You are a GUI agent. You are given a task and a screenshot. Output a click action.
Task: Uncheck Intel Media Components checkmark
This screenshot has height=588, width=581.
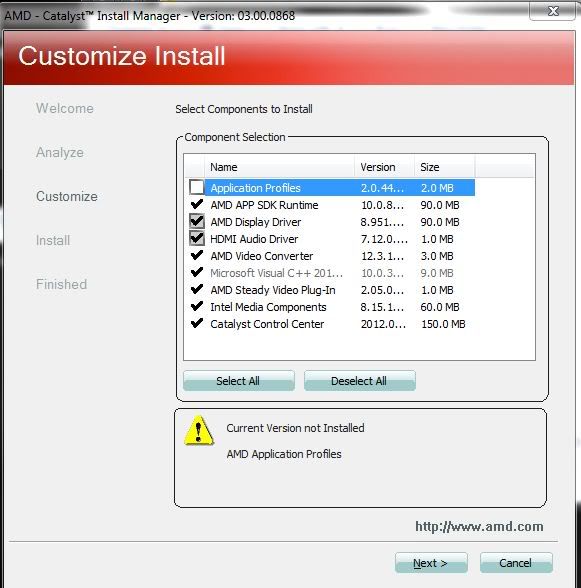(x=197, y=306)
